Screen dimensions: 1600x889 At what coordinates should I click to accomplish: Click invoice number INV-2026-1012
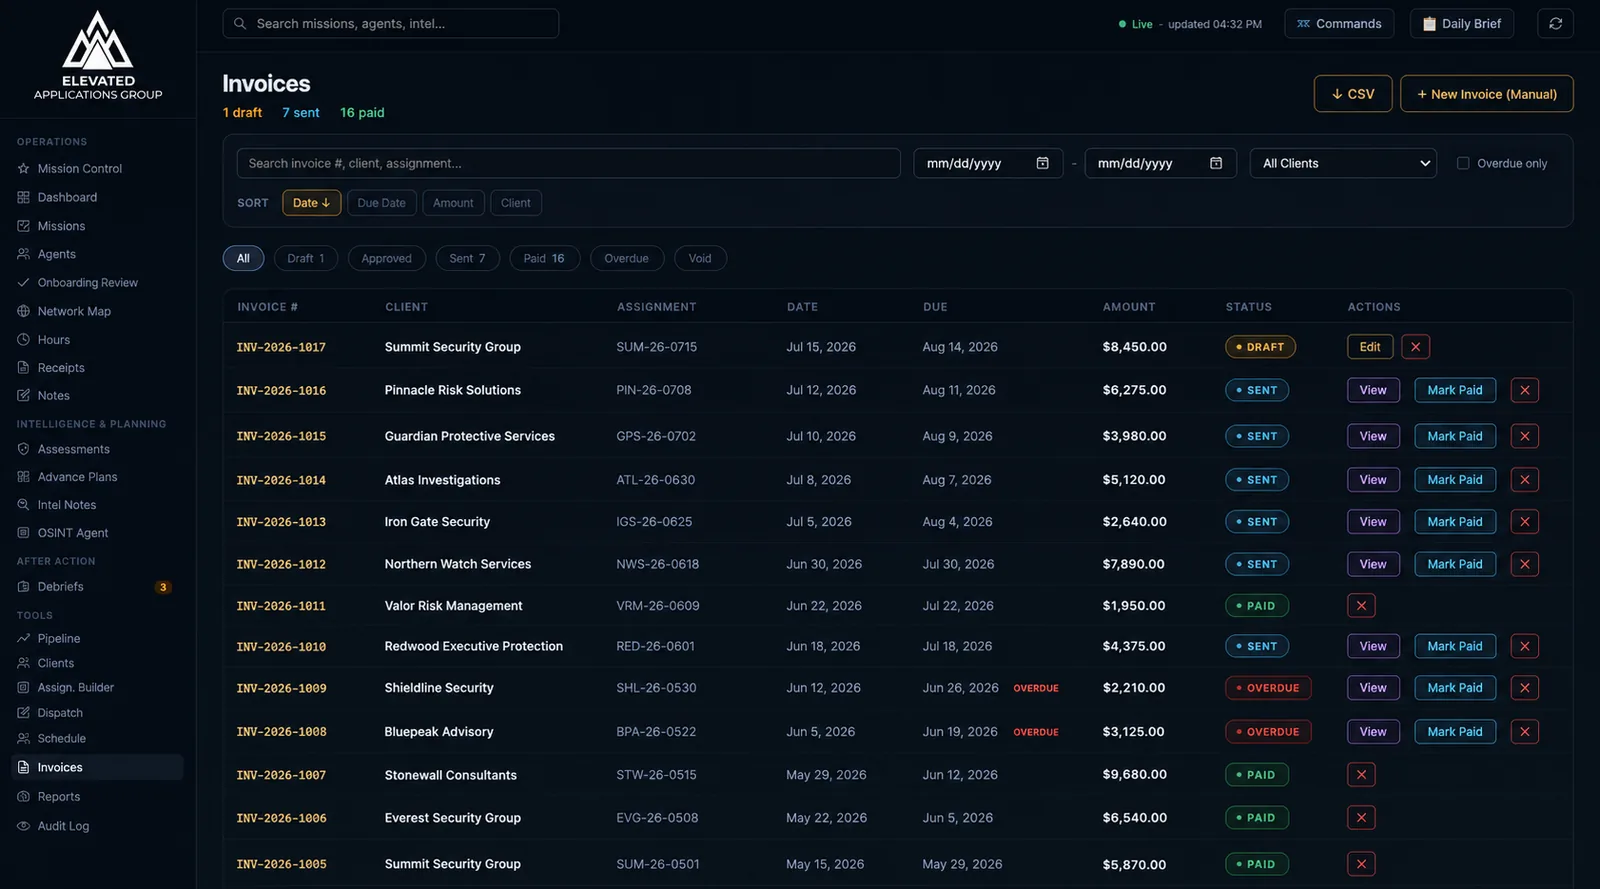tap(281, 564)
